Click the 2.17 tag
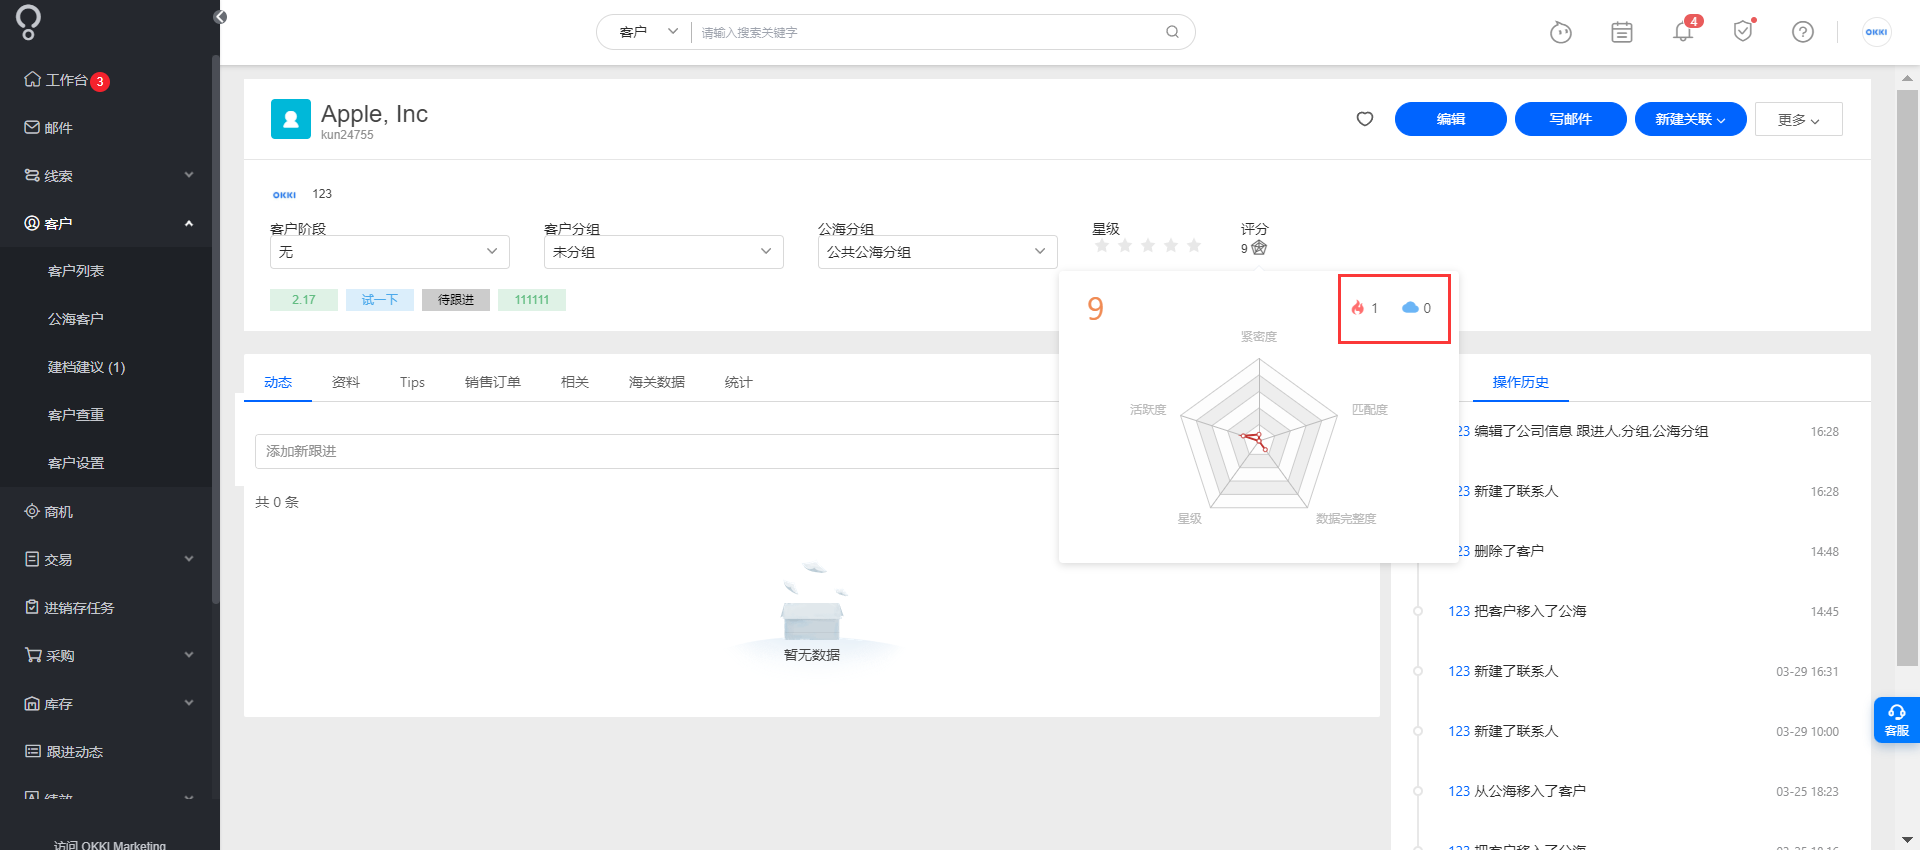This screenshot has width=1920, height=850. click(304, 300)
